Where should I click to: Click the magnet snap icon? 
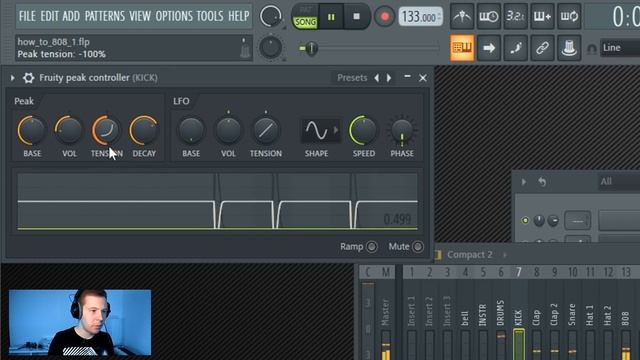(x=591, y=49)
